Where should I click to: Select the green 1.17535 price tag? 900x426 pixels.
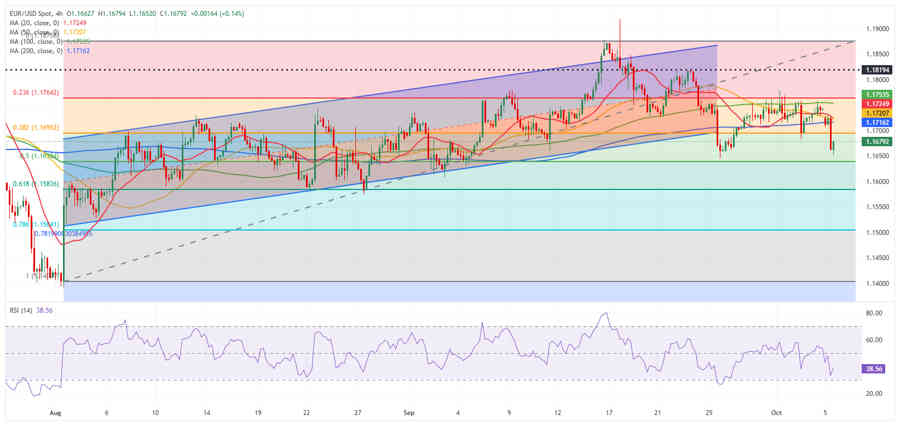tap(876, 94)
